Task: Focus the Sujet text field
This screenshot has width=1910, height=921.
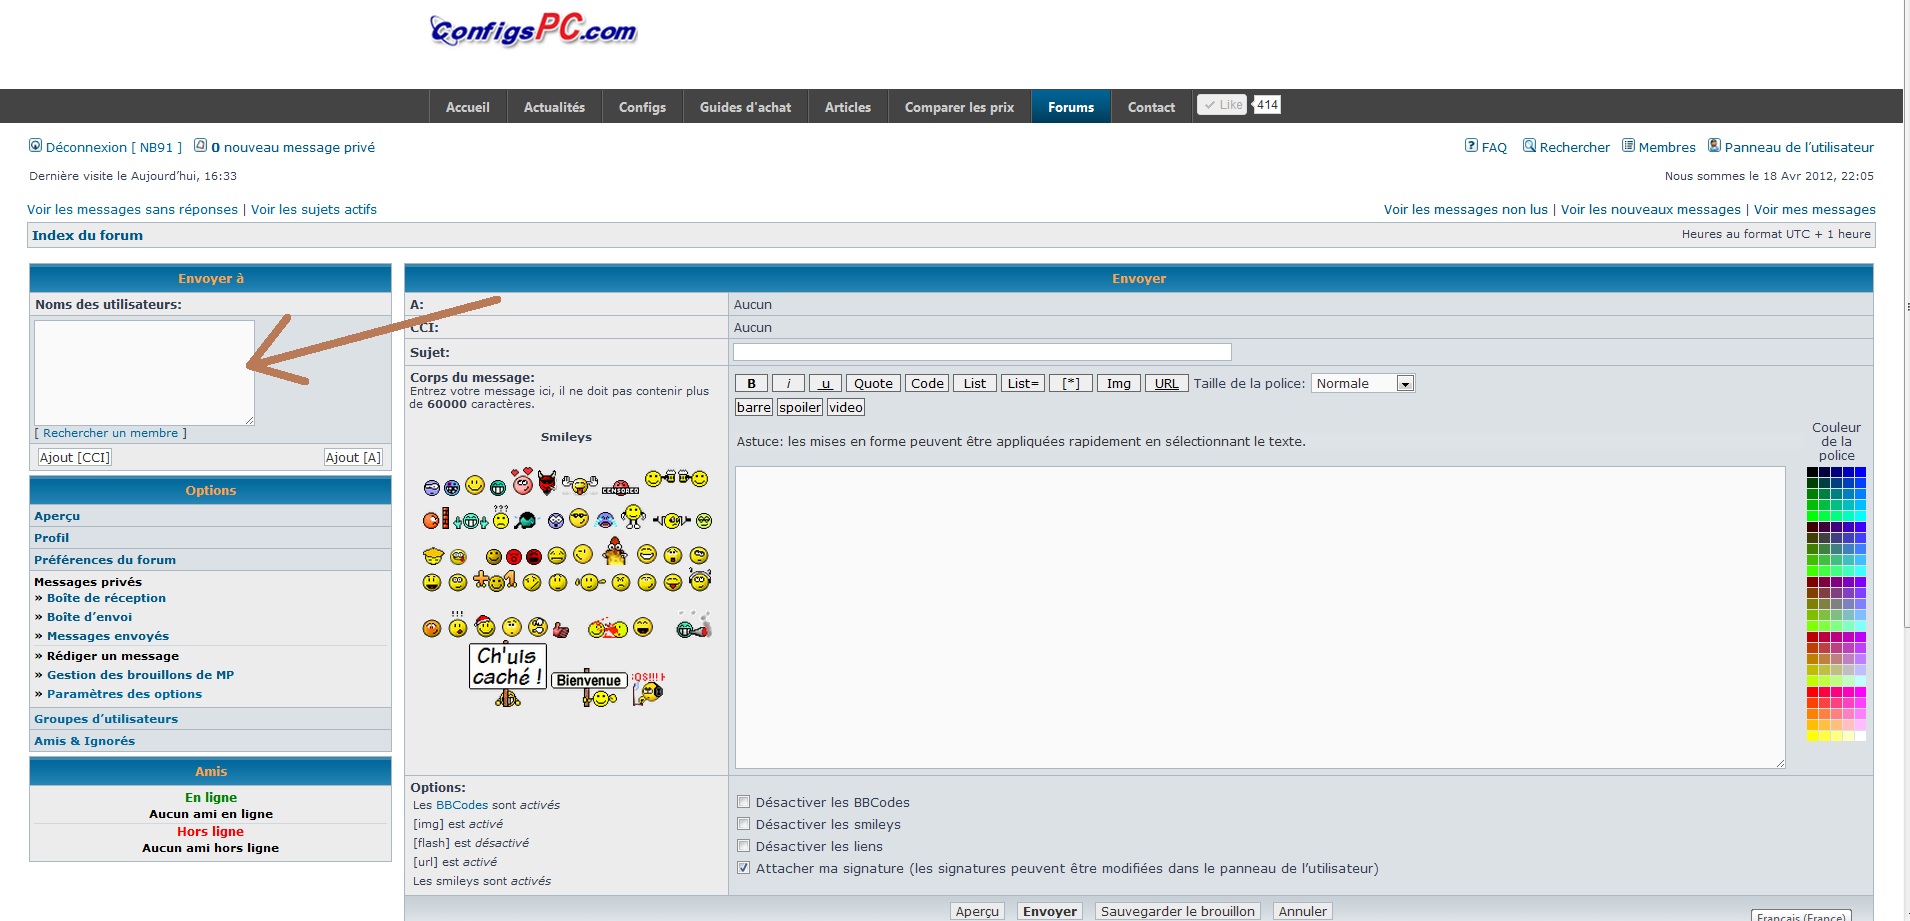Action: 981,352
